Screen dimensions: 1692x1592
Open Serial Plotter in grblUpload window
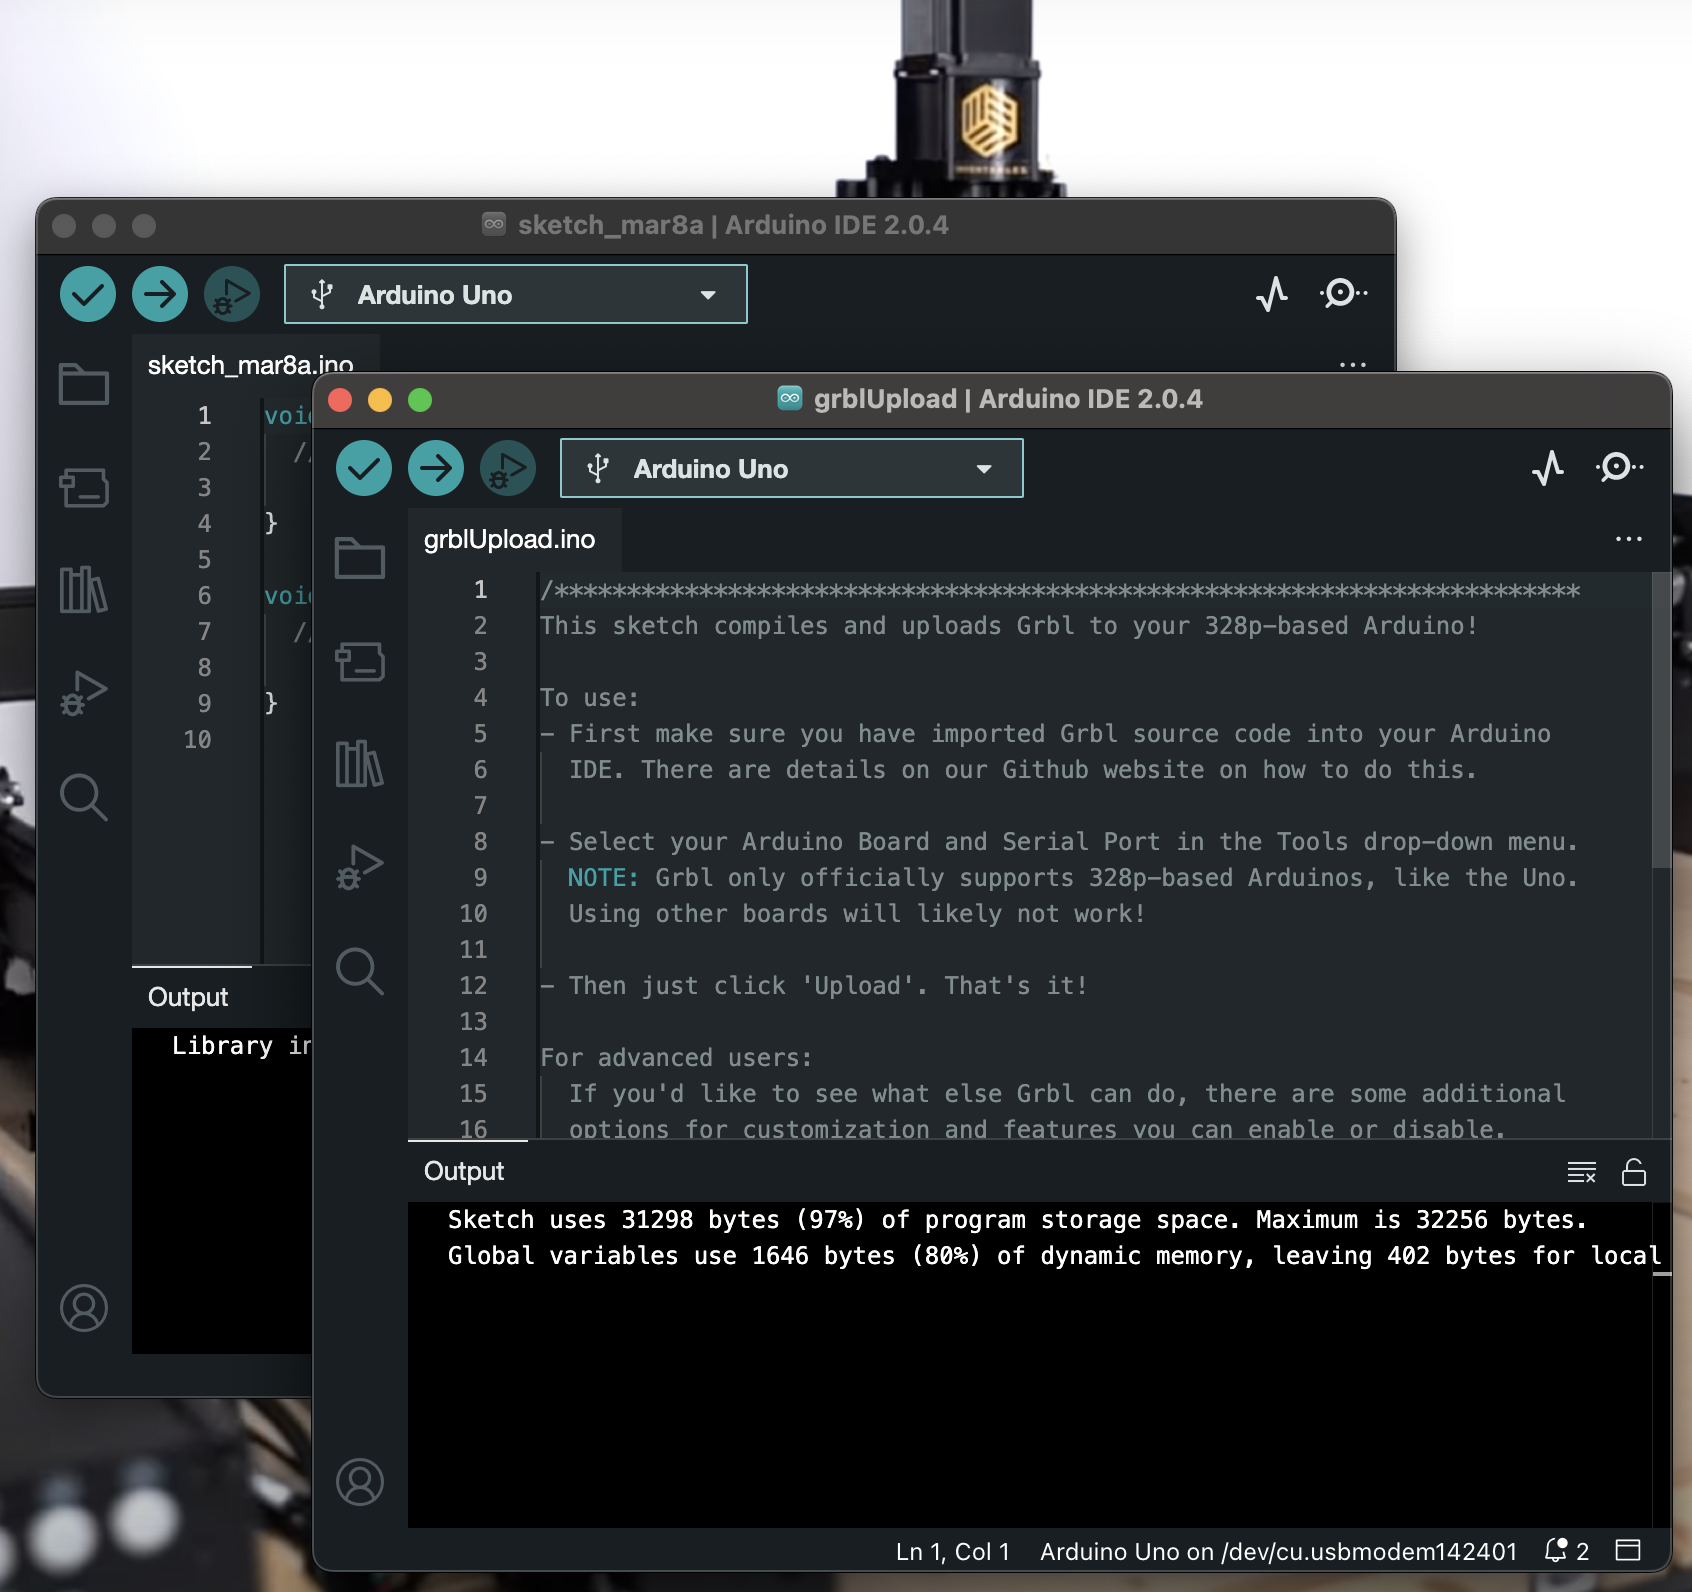pos(1548,468)
